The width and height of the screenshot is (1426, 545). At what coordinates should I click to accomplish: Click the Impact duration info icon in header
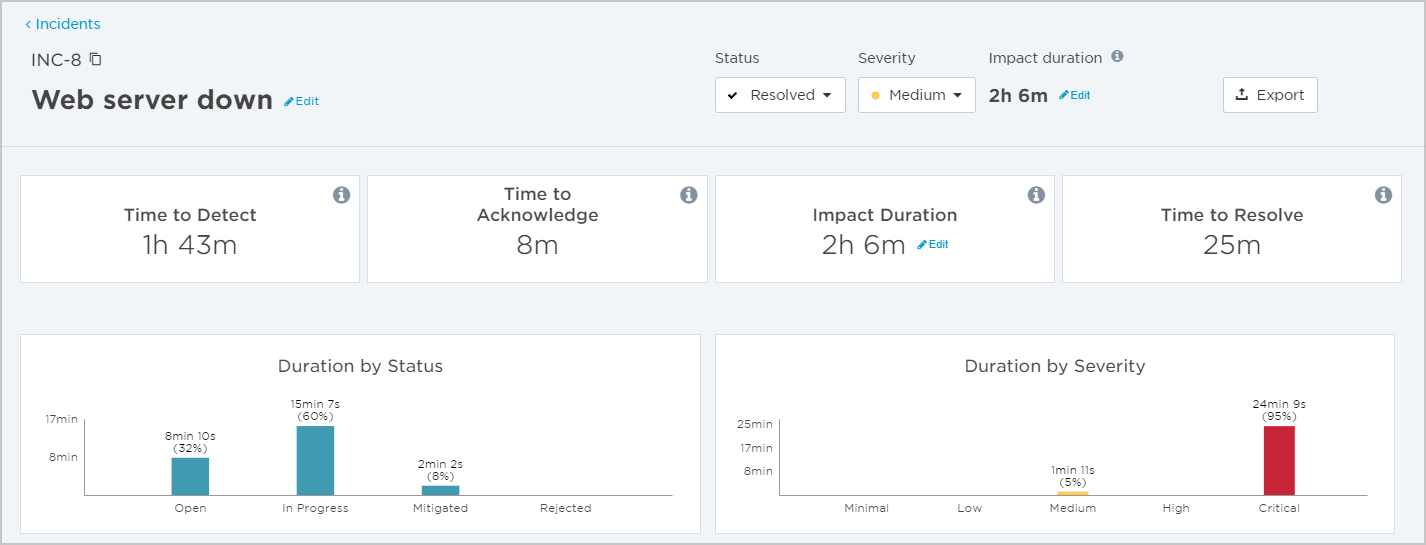[1117, 56]
